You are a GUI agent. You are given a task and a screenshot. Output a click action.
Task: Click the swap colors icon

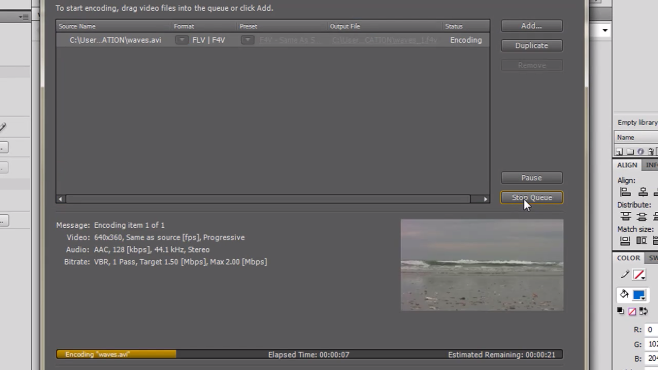[x=643, y=311]
